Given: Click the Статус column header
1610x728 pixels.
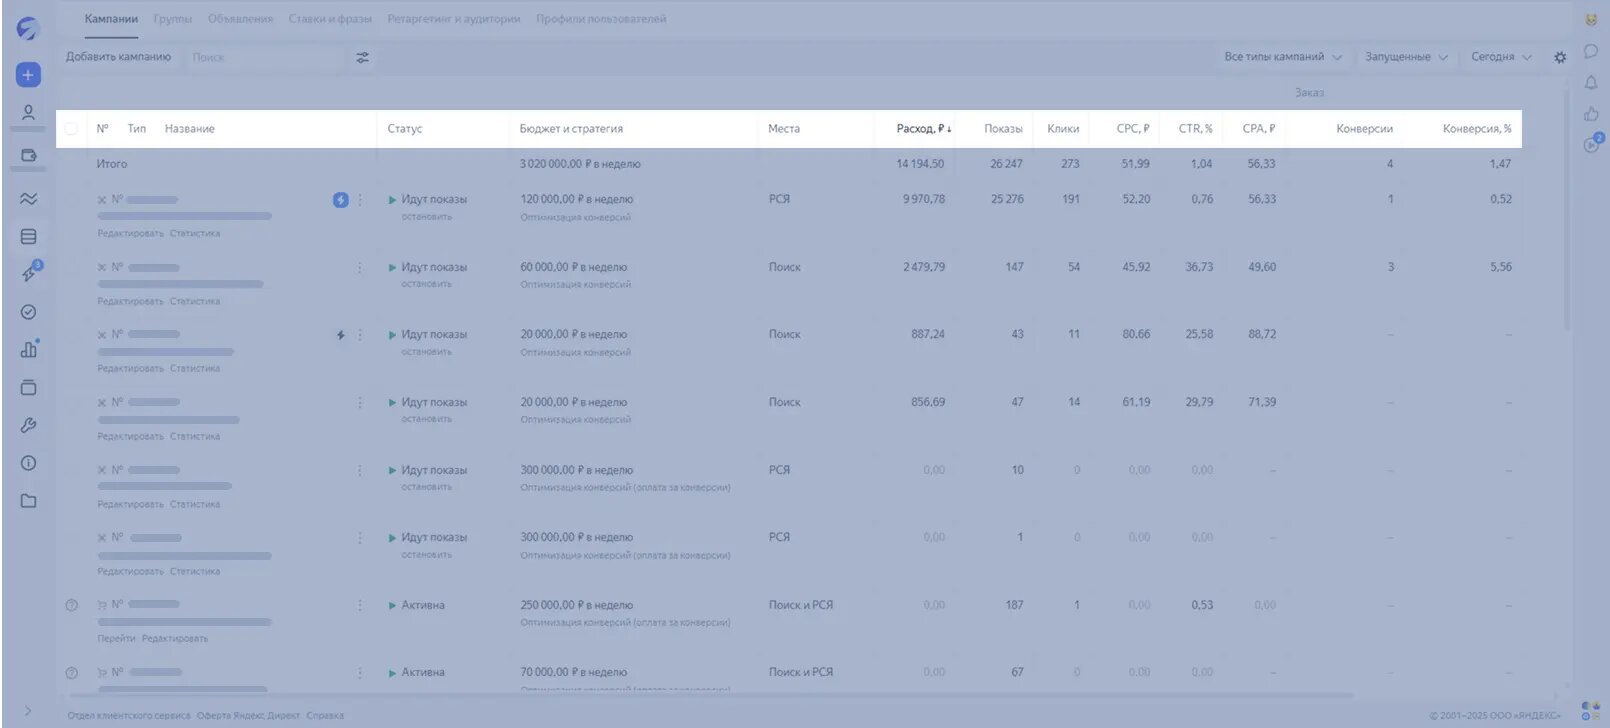Looking at the screenshot, I should [405, 129].
